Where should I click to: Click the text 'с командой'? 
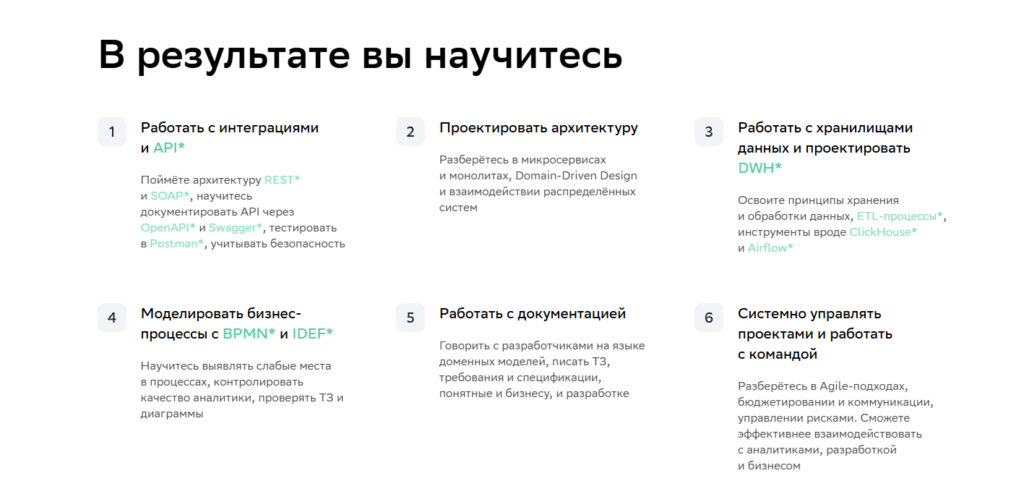click(x=777, y=354)
